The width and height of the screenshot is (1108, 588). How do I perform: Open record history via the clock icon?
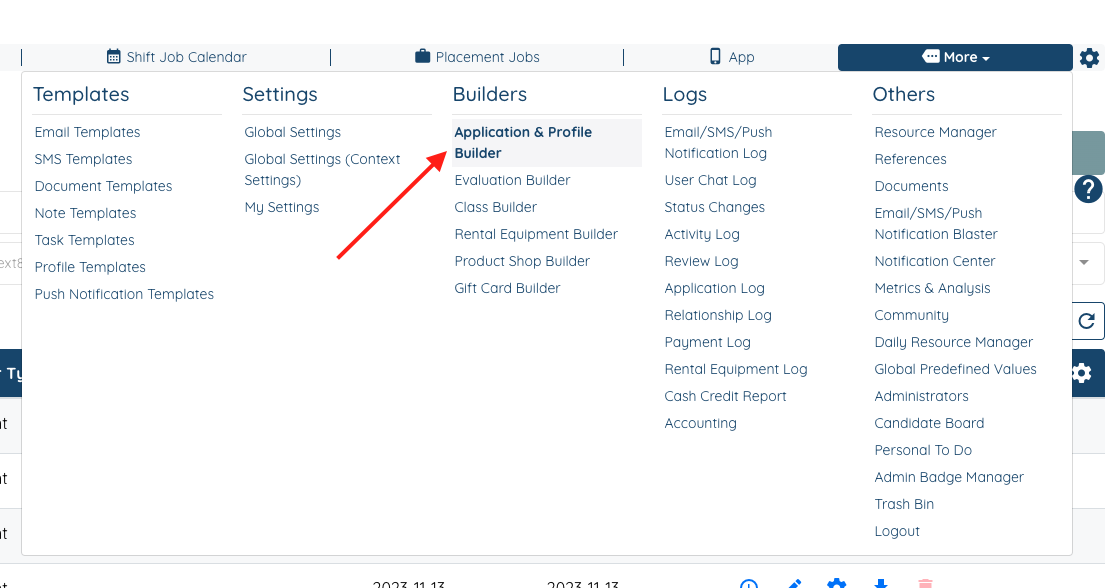coord(748,582)
